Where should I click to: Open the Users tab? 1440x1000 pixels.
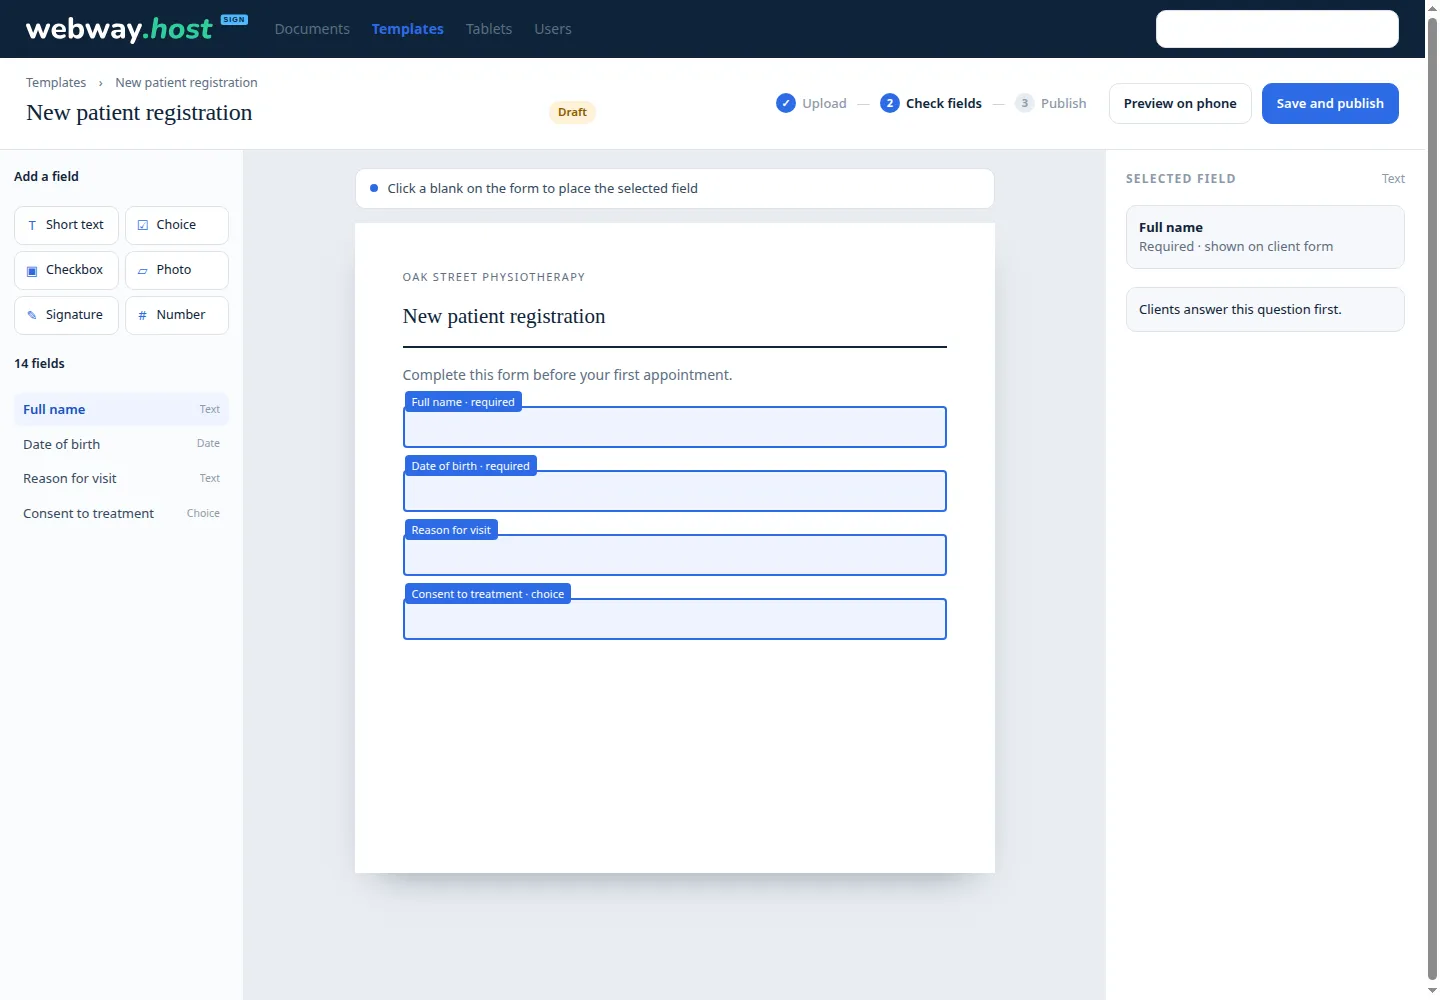point(553,29)
